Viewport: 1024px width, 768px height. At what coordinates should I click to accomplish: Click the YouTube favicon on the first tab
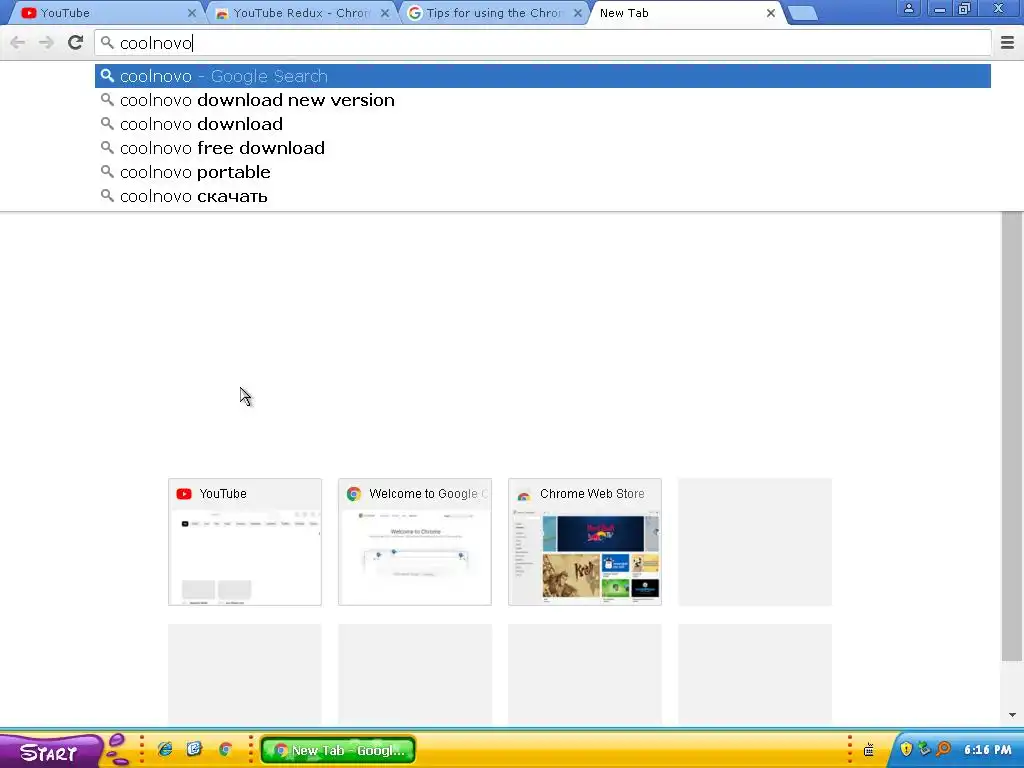coord(29,13)
